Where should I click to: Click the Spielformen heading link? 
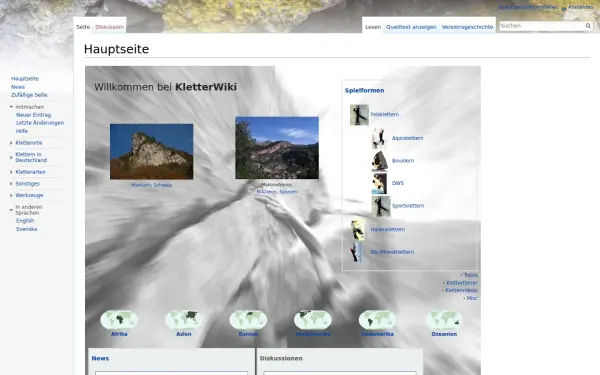pos(364,90)
